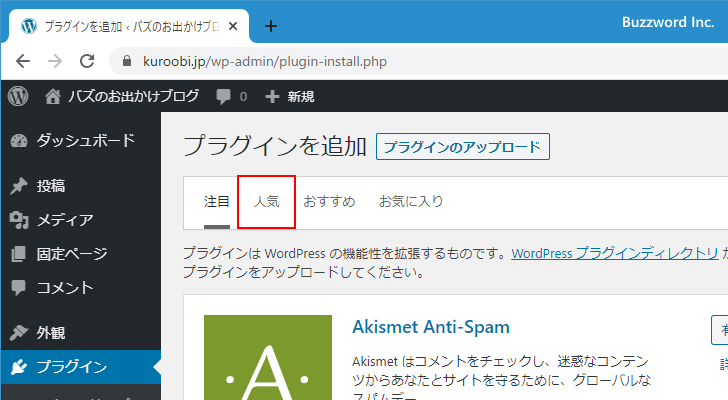Click the browser address bar URL

point(265,61)
